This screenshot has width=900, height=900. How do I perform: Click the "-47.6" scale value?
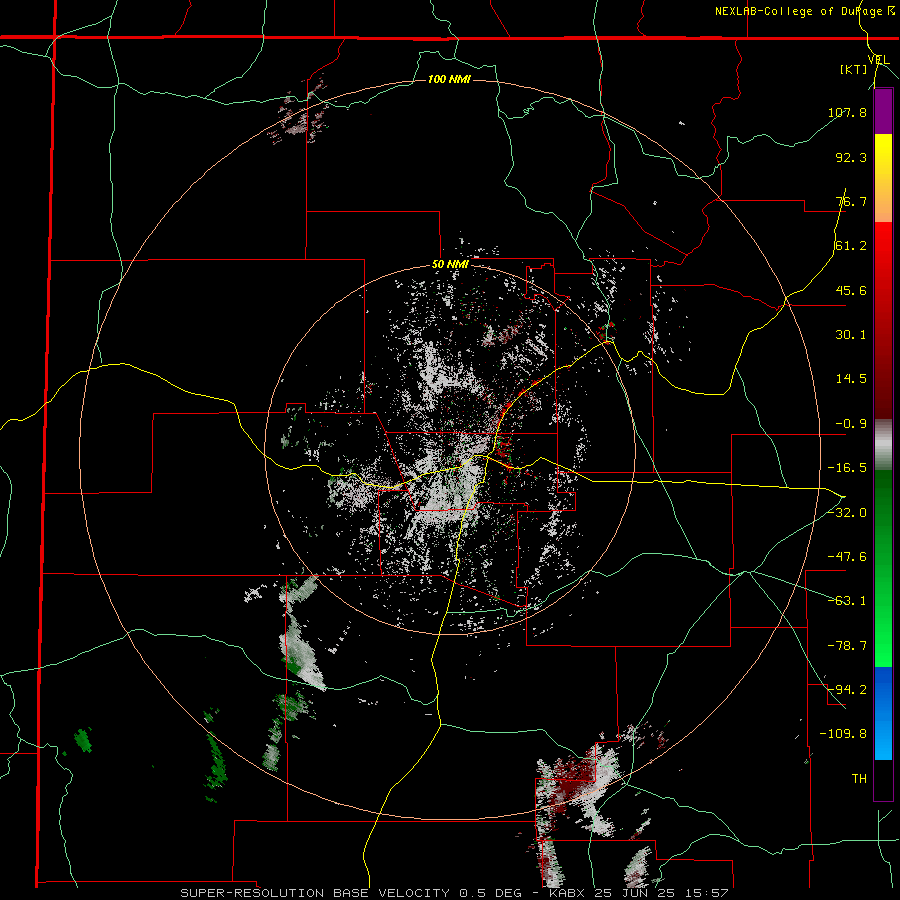pyautogui.click(x=847, y=557)
